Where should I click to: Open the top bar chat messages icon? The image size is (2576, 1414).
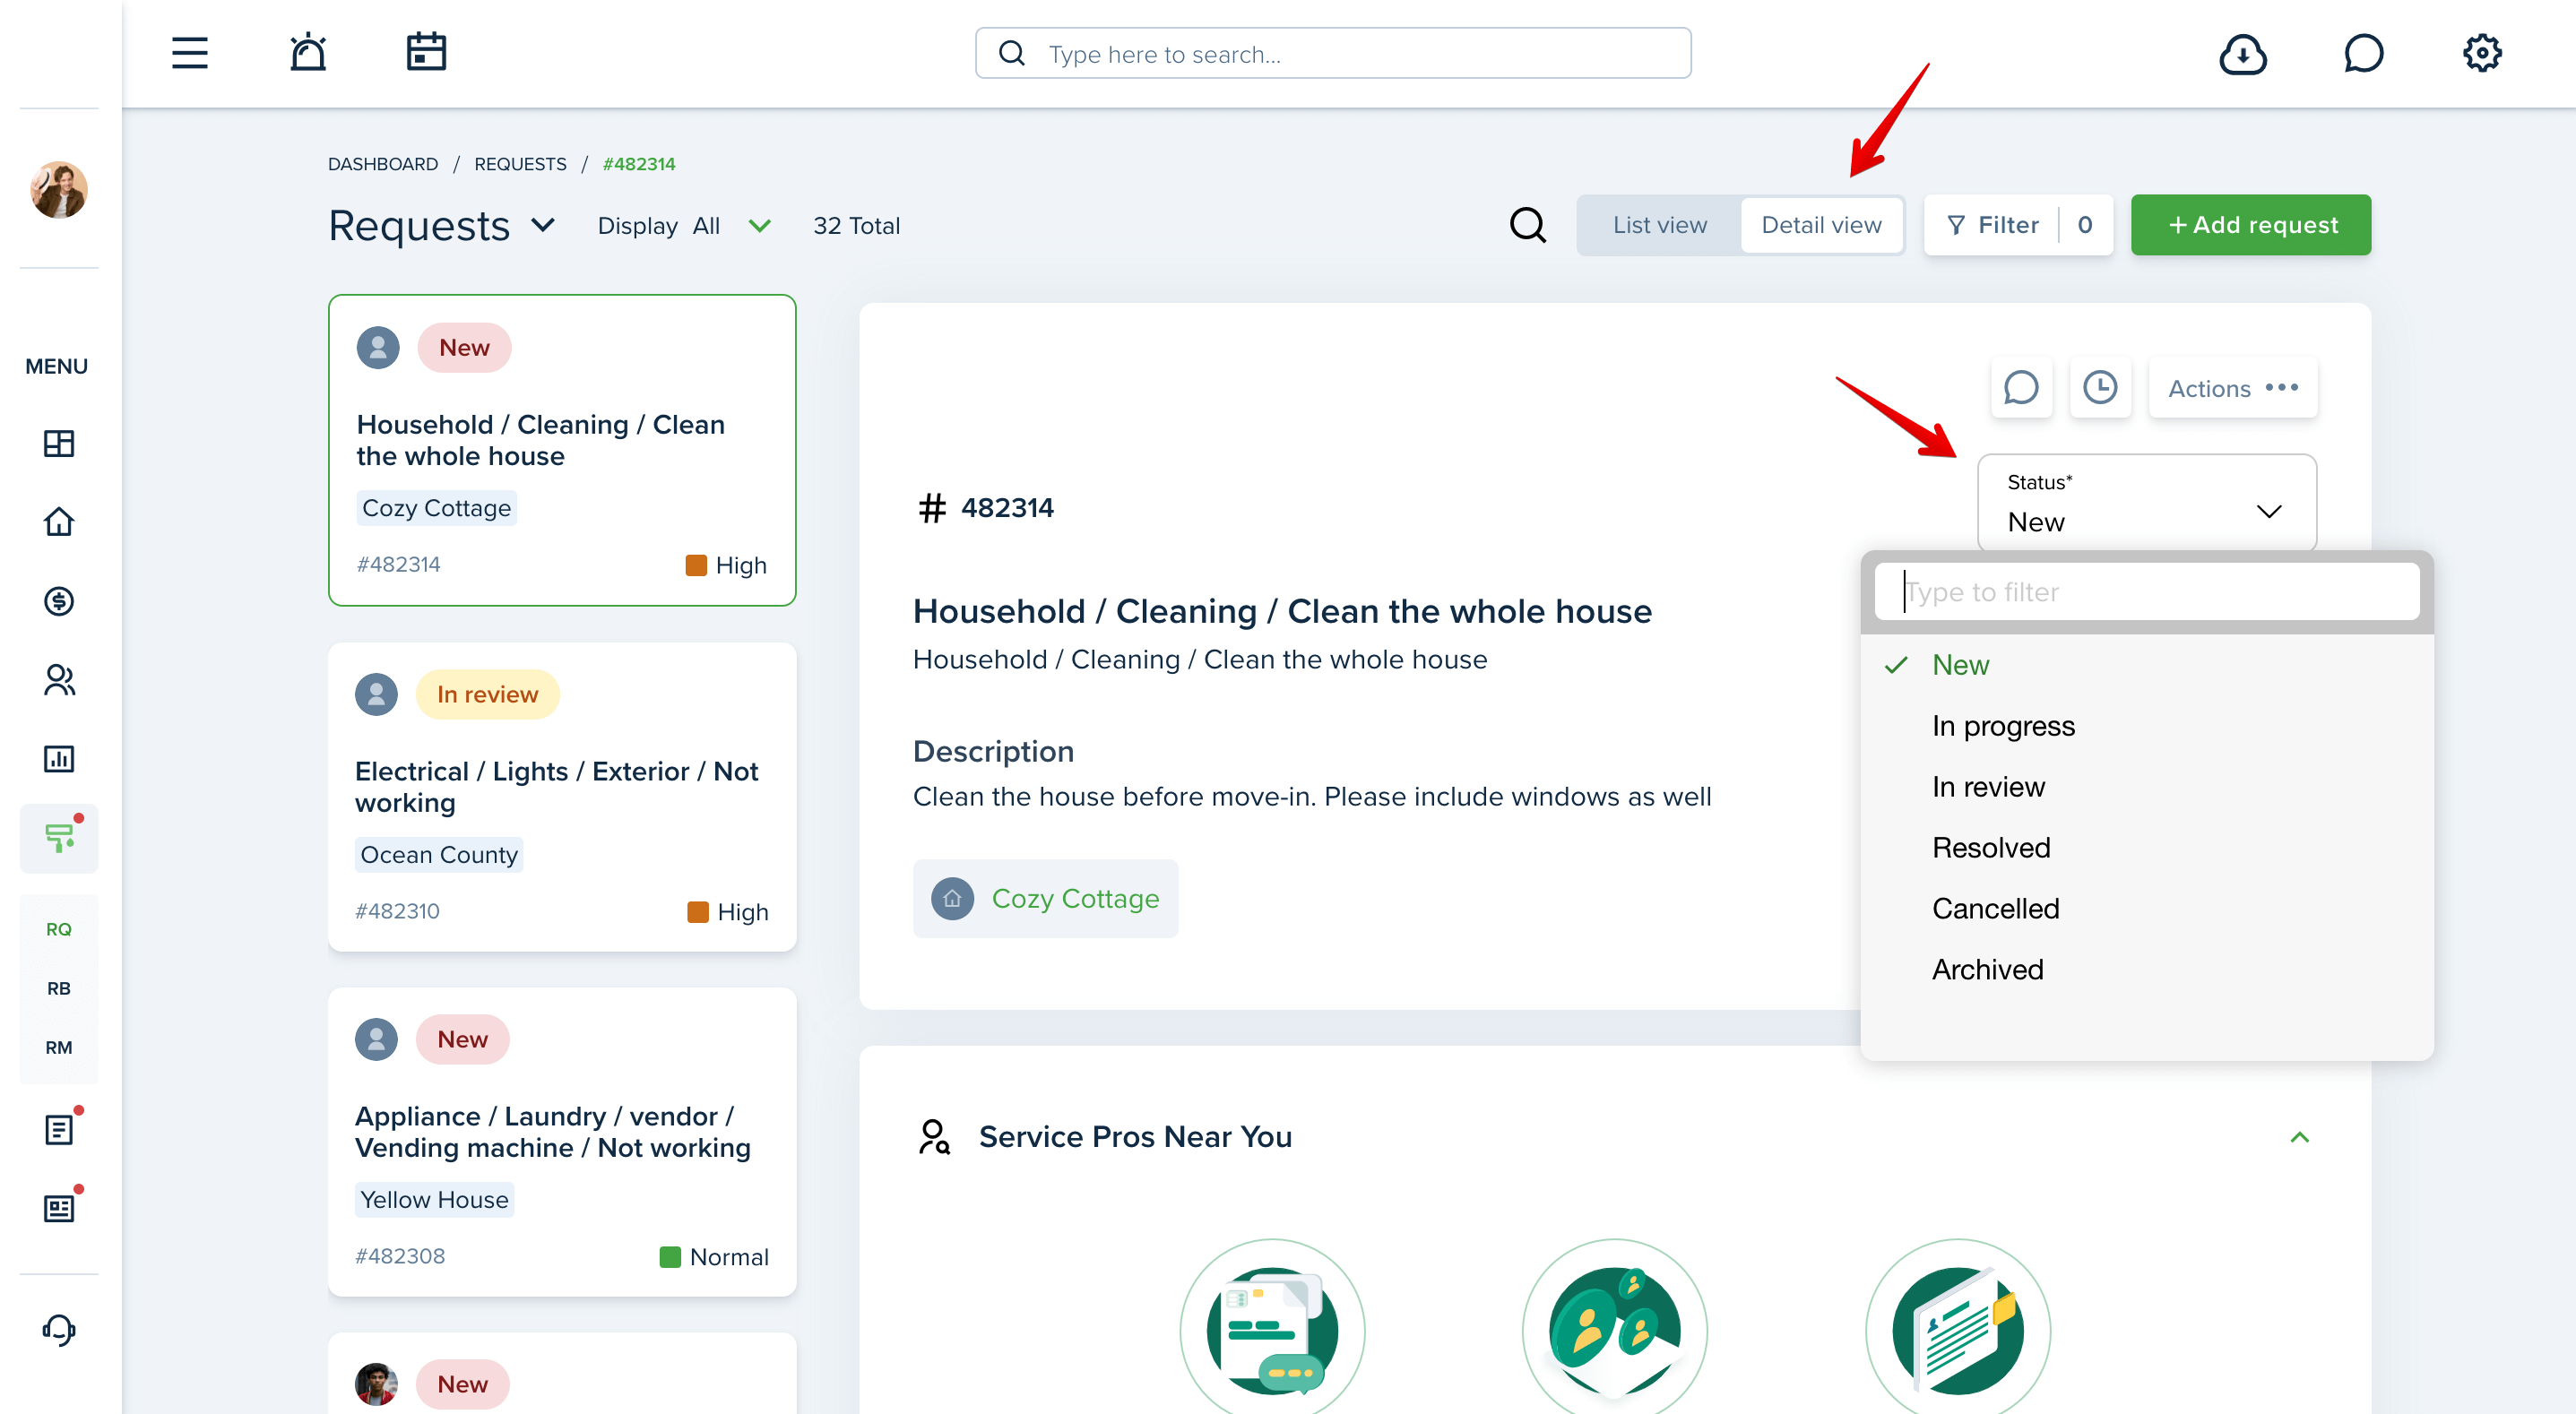[2363, 54]
